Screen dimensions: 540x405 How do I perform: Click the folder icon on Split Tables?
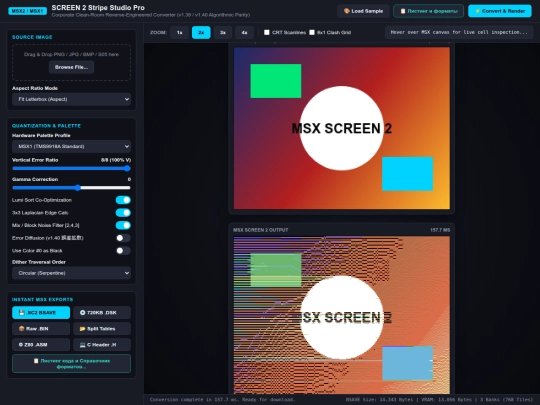point(82,329)
